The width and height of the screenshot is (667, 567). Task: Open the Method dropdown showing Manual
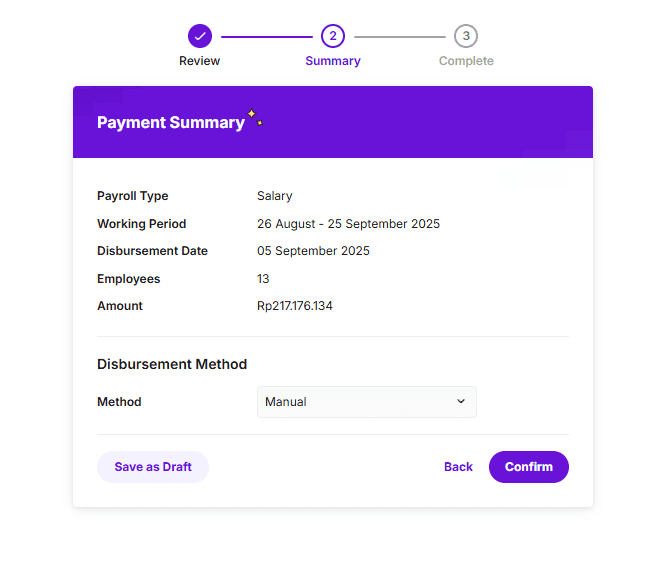(x=366, y=402)
